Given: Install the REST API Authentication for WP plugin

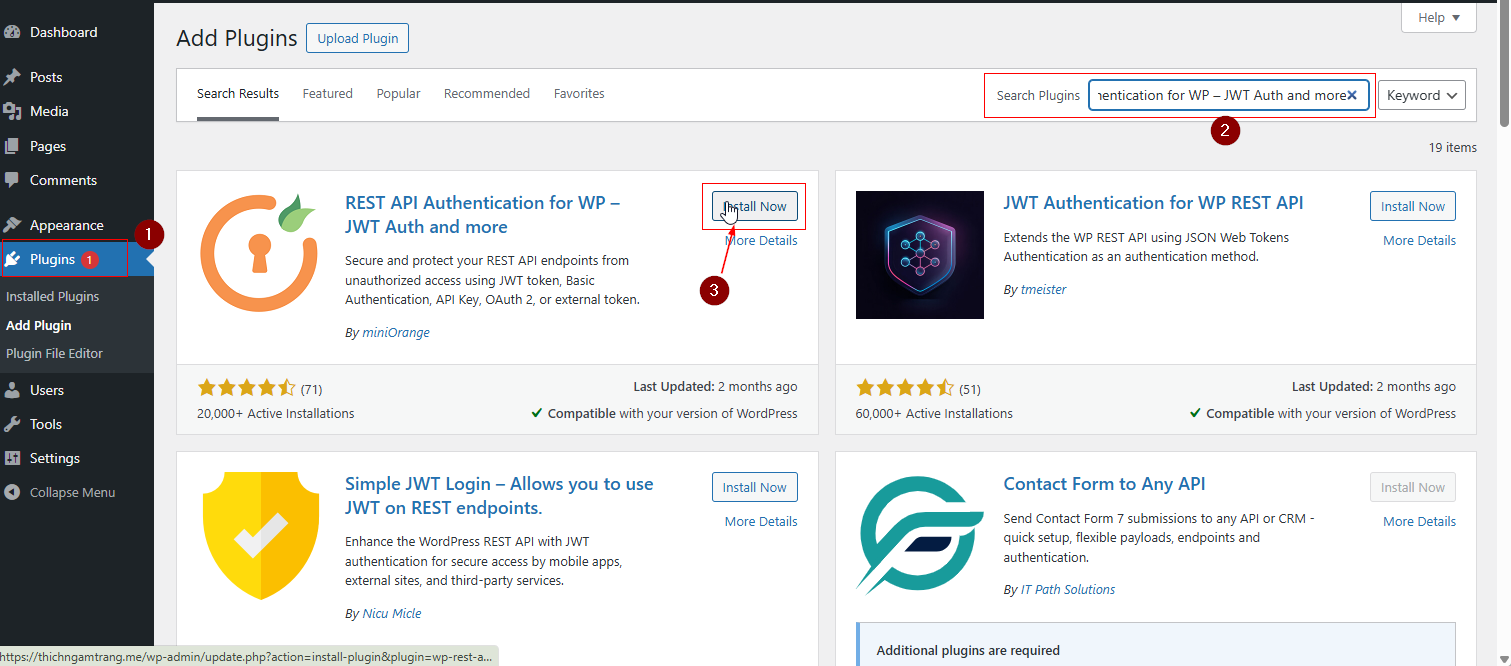Looking at the screenshot, I should tap(754, 206).
